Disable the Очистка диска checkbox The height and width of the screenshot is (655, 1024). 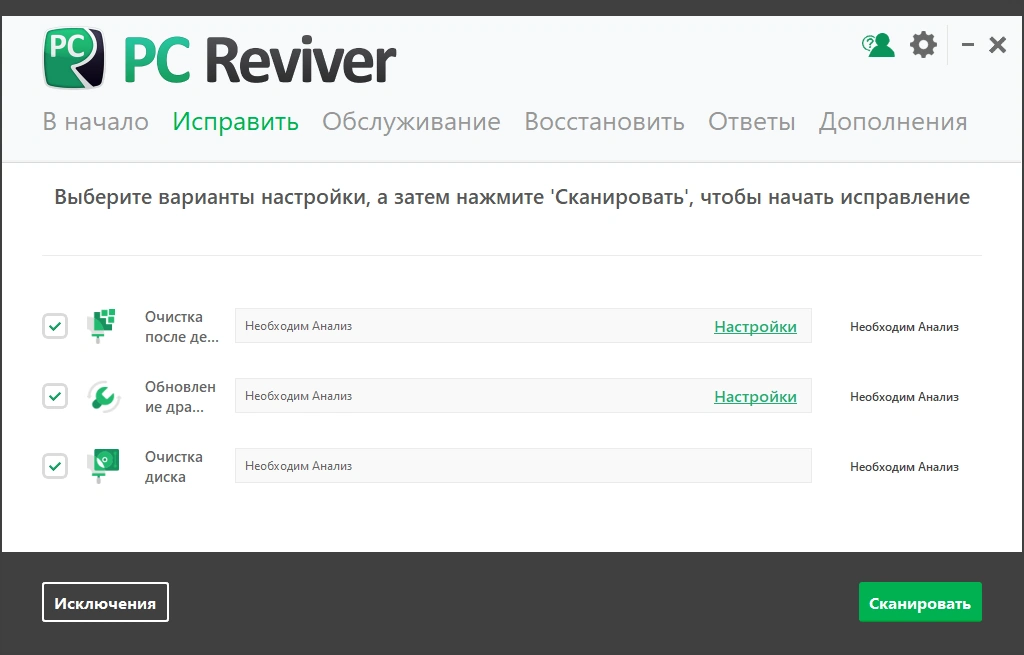pyautogui.click(x=55, y=466)
